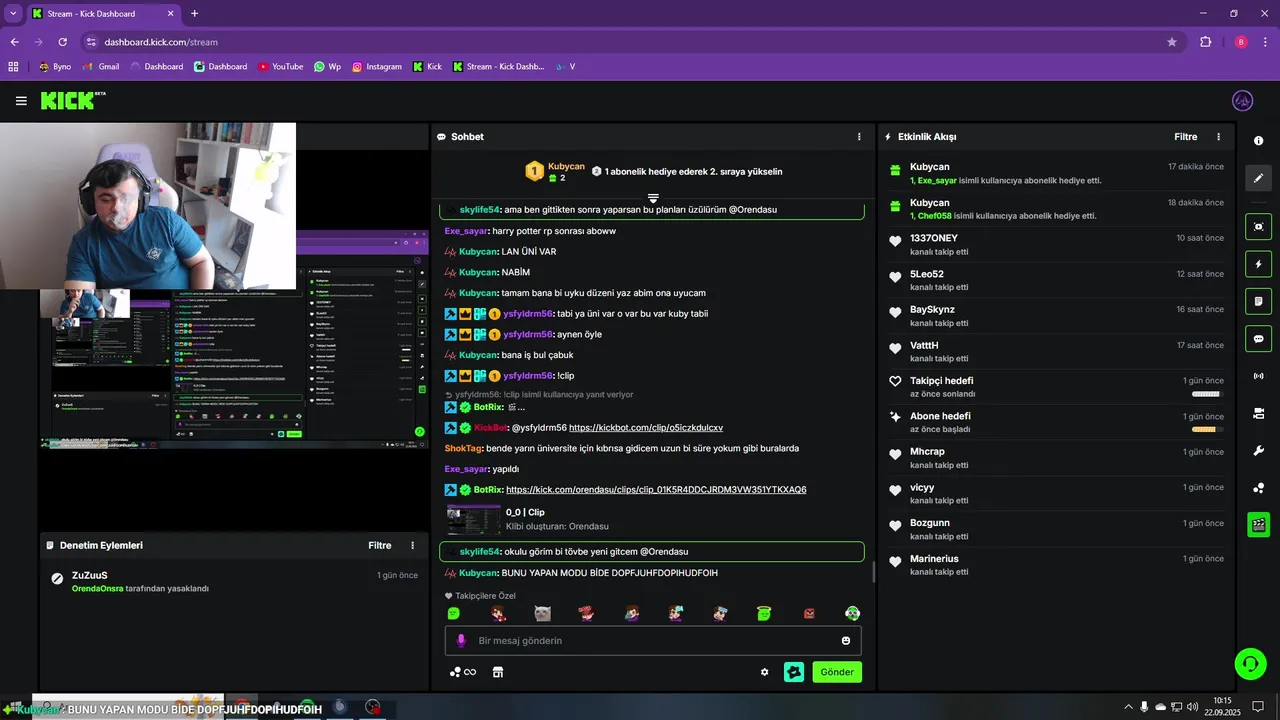Click the channel points icon in sidebar
The height and width of the screenshot is (720, 1280).
click(x=1259, y=488)
